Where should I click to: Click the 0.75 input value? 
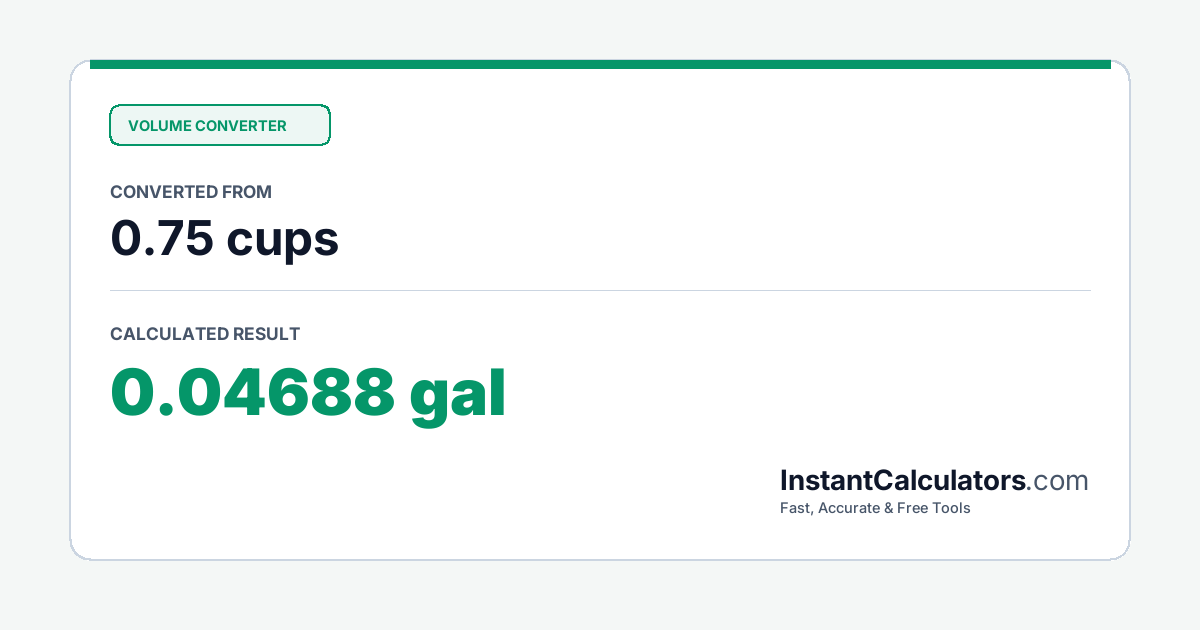pos(161,239)
